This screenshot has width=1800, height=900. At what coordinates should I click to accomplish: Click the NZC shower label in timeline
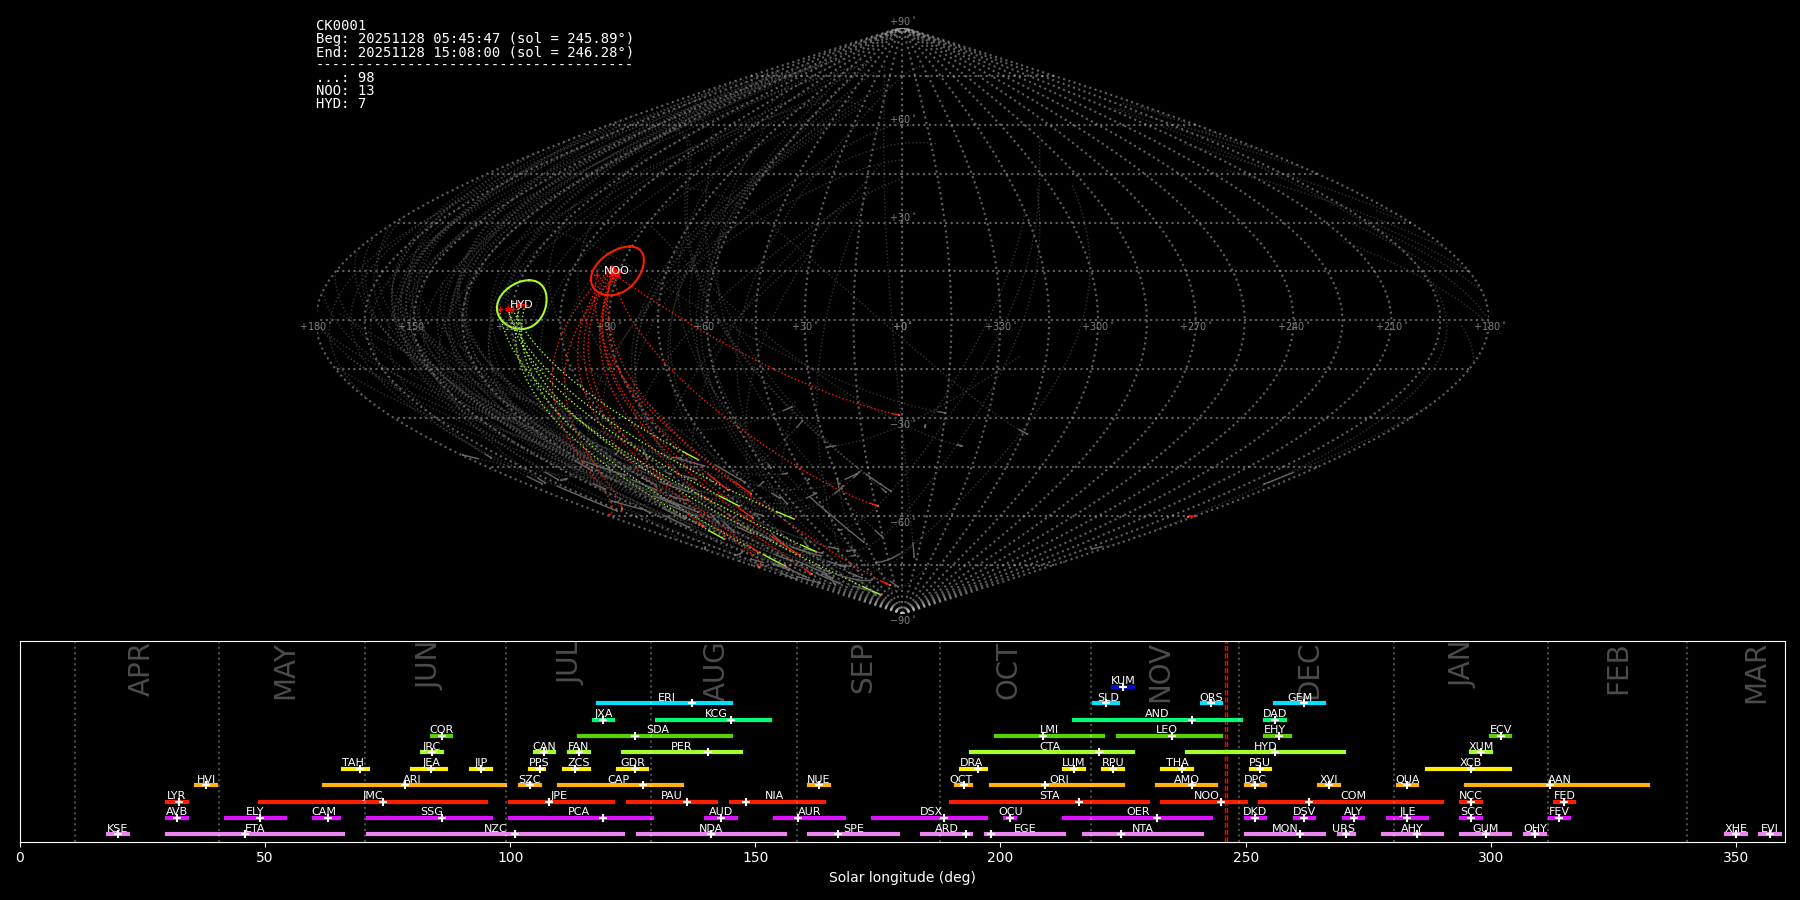click(x=496, y=829)
